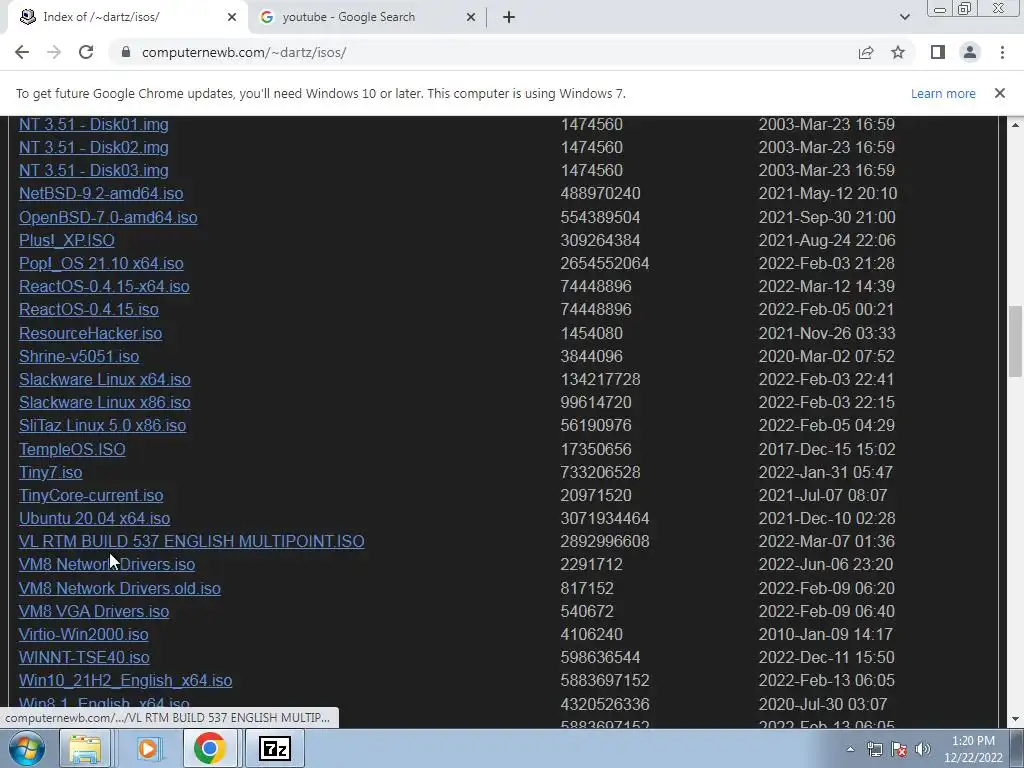Show hidden tray icons arrow

click(x=850, y=749)
